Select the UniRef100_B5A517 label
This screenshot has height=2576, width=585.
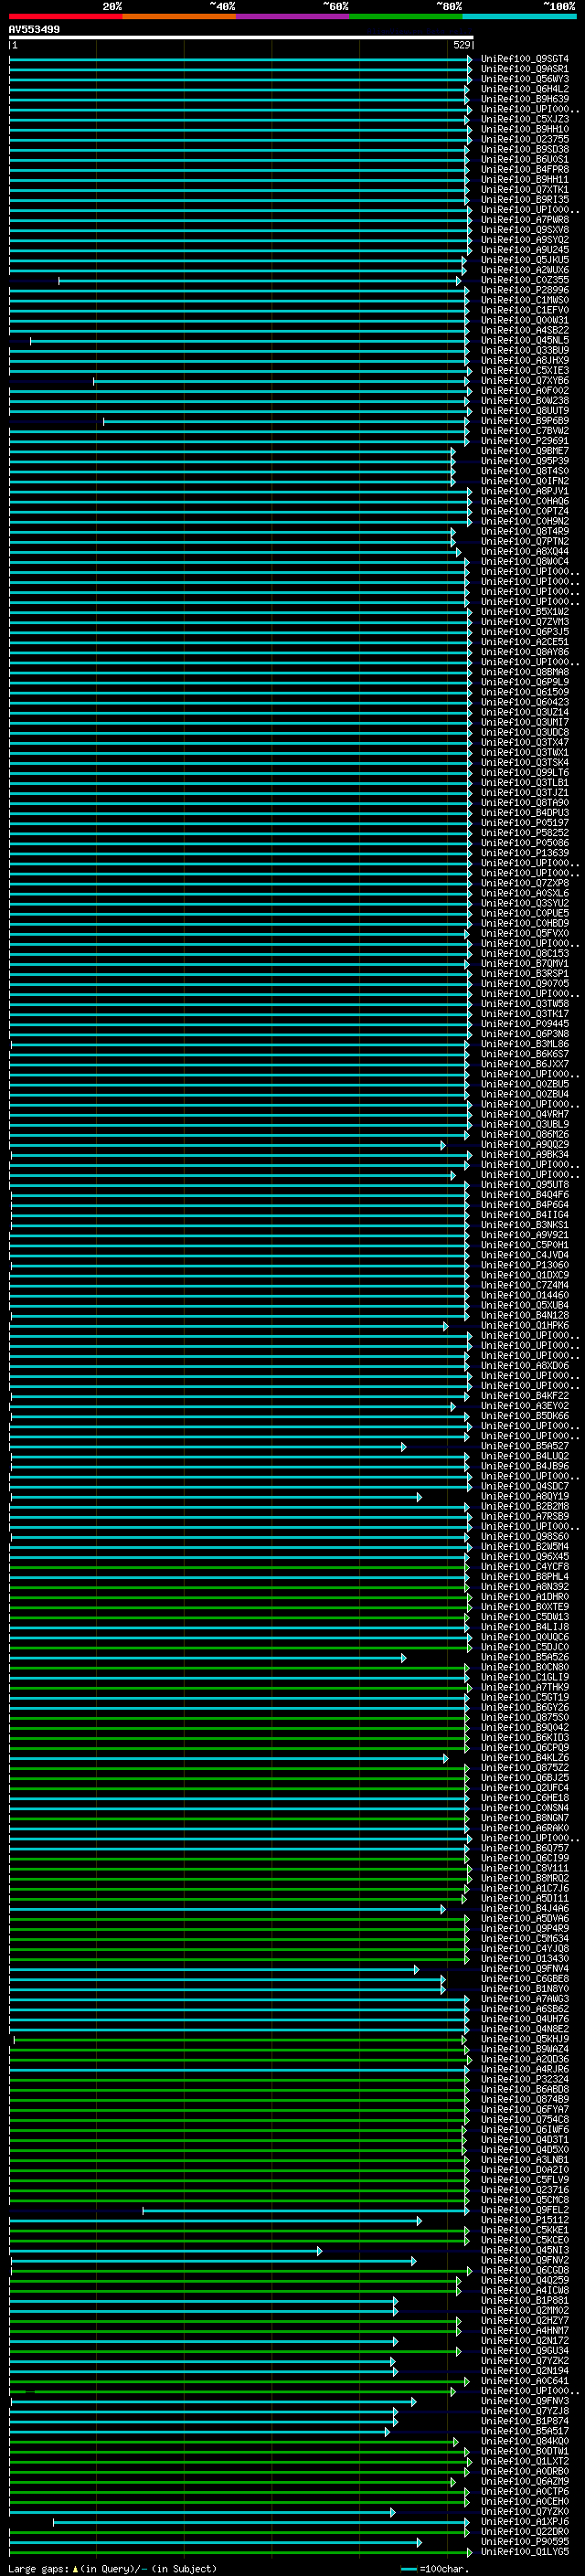click(x=524, y=2431)
